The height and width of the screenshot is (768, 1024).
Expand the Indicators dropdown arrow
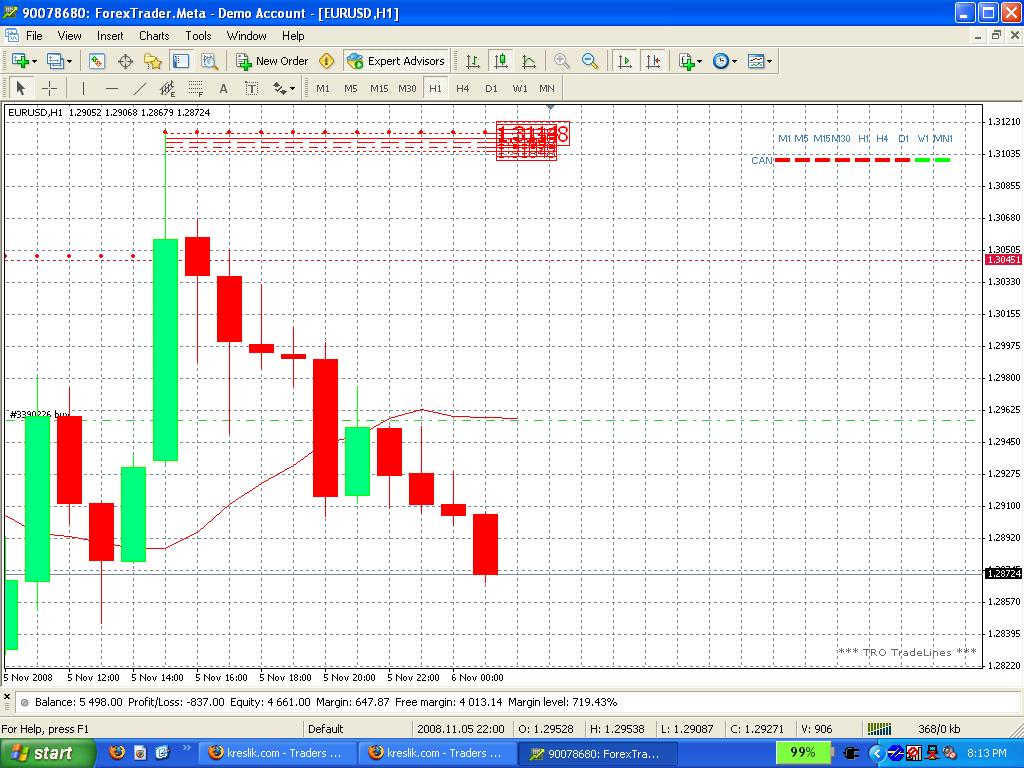tap(699, 61)
